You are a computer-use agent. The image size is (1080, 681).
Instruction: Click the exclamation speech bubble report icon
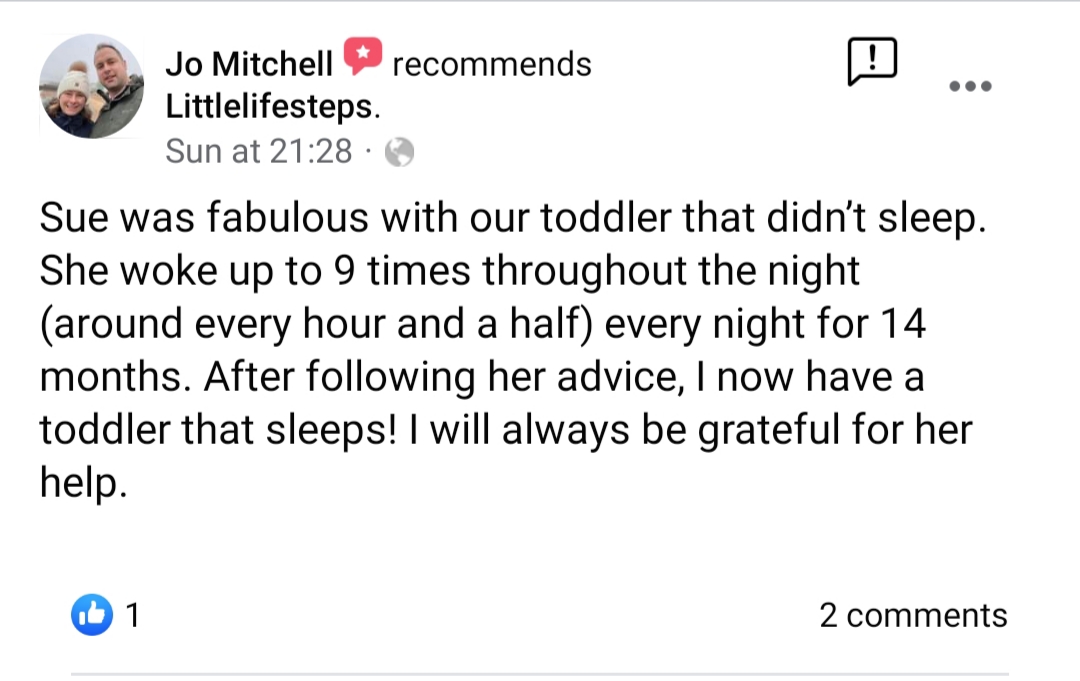[872, 63]
